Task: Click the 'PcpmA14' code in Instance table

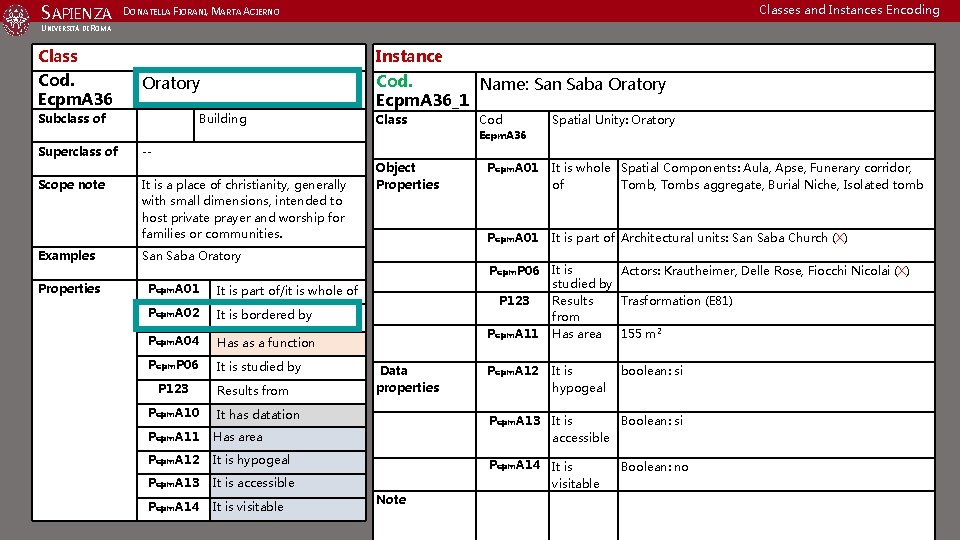Action: 514,465
